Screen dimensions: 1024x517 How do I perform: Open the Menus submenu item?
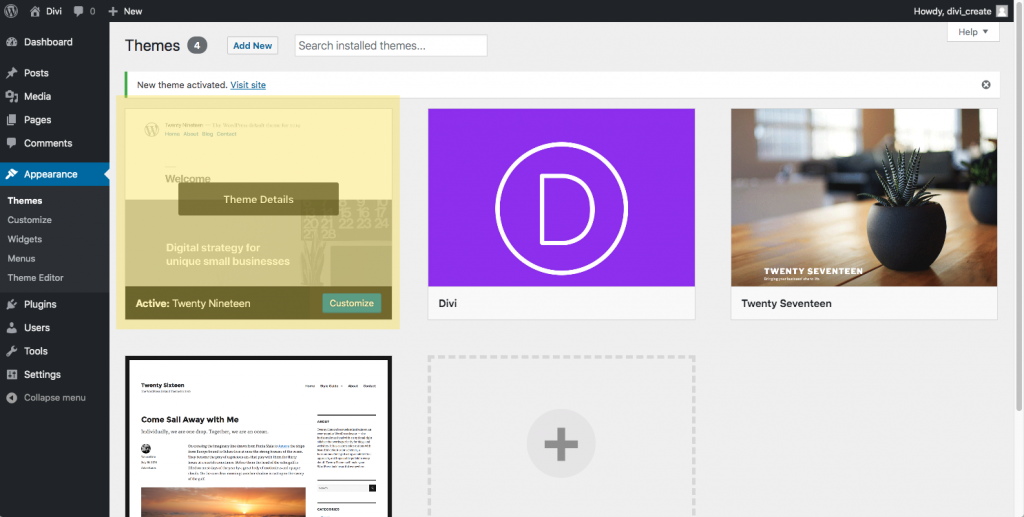click(21, 258)
